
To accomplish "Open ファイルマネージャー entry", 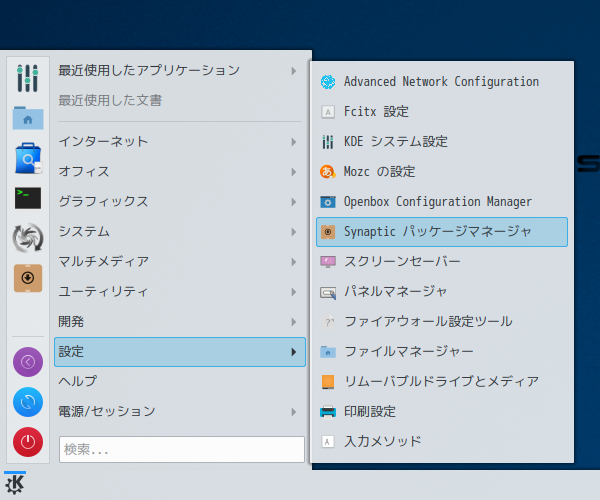I will pyautogui.click(x=442, y=352).
